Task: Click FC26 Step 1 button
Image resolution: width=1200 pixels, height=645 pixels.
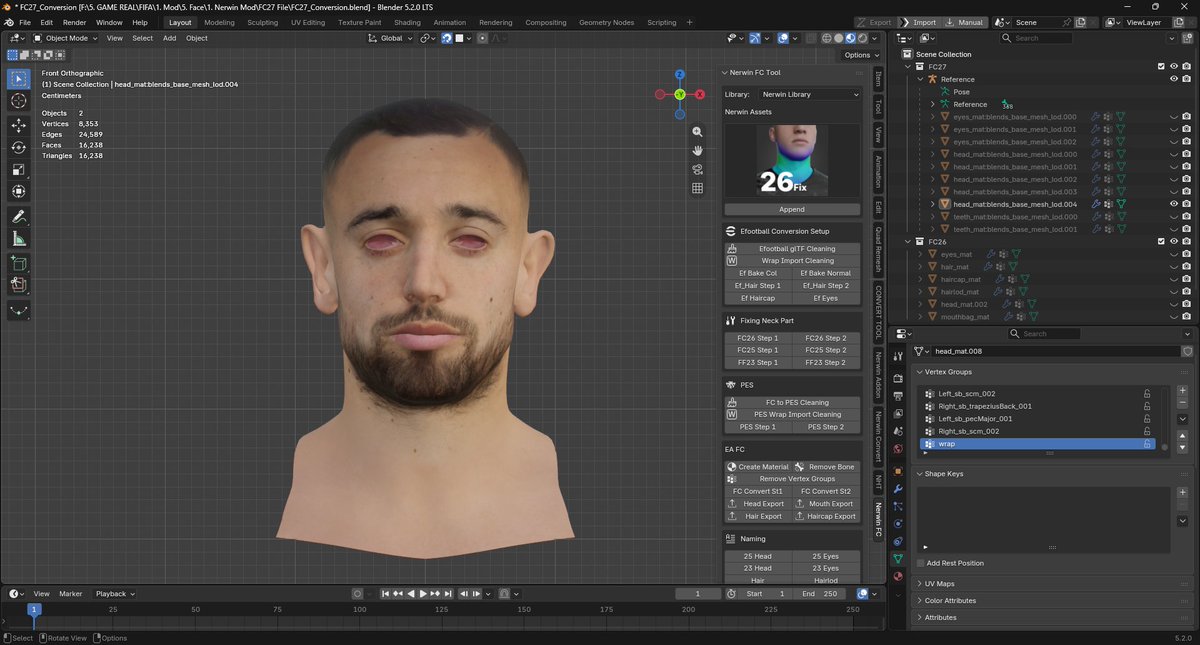Action: pyautogui.click(x=758, y=338)
